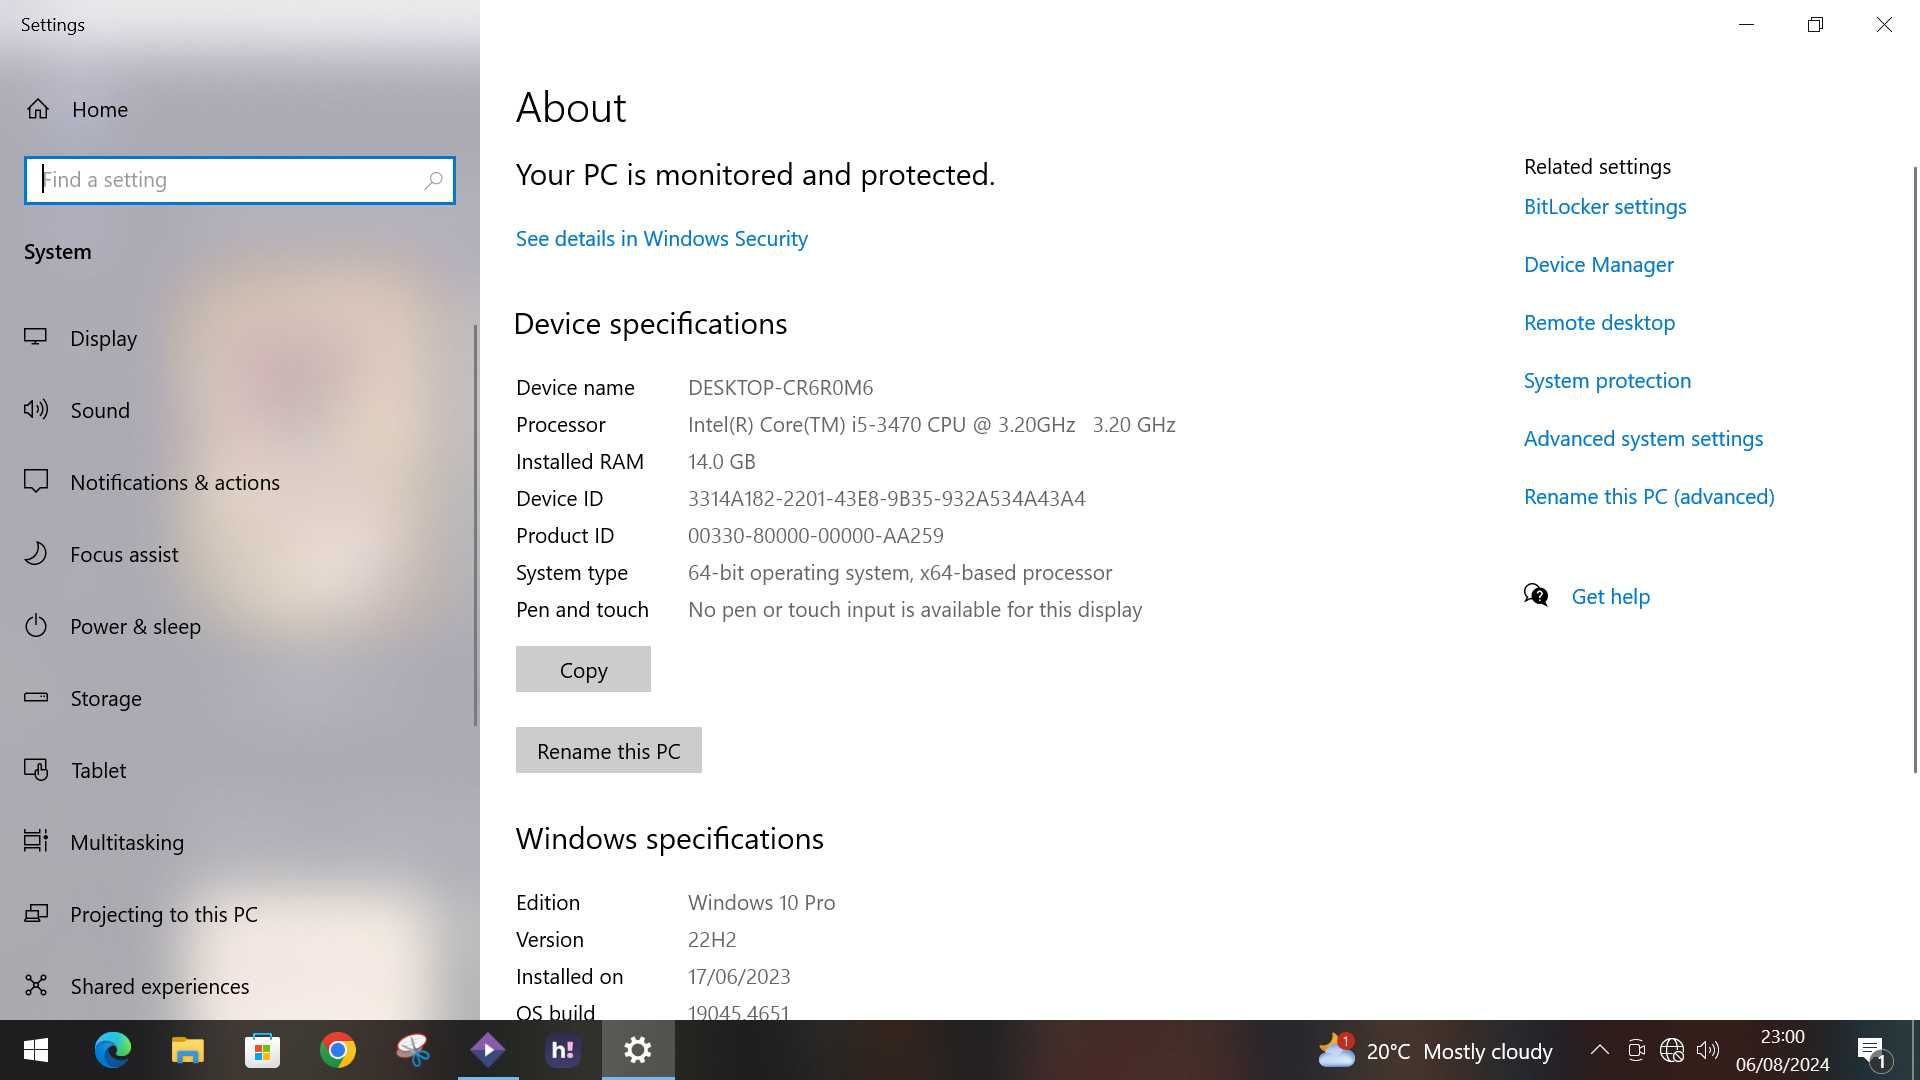
Task: Click the network globe tray icon
Action: click(1672, 1050)
